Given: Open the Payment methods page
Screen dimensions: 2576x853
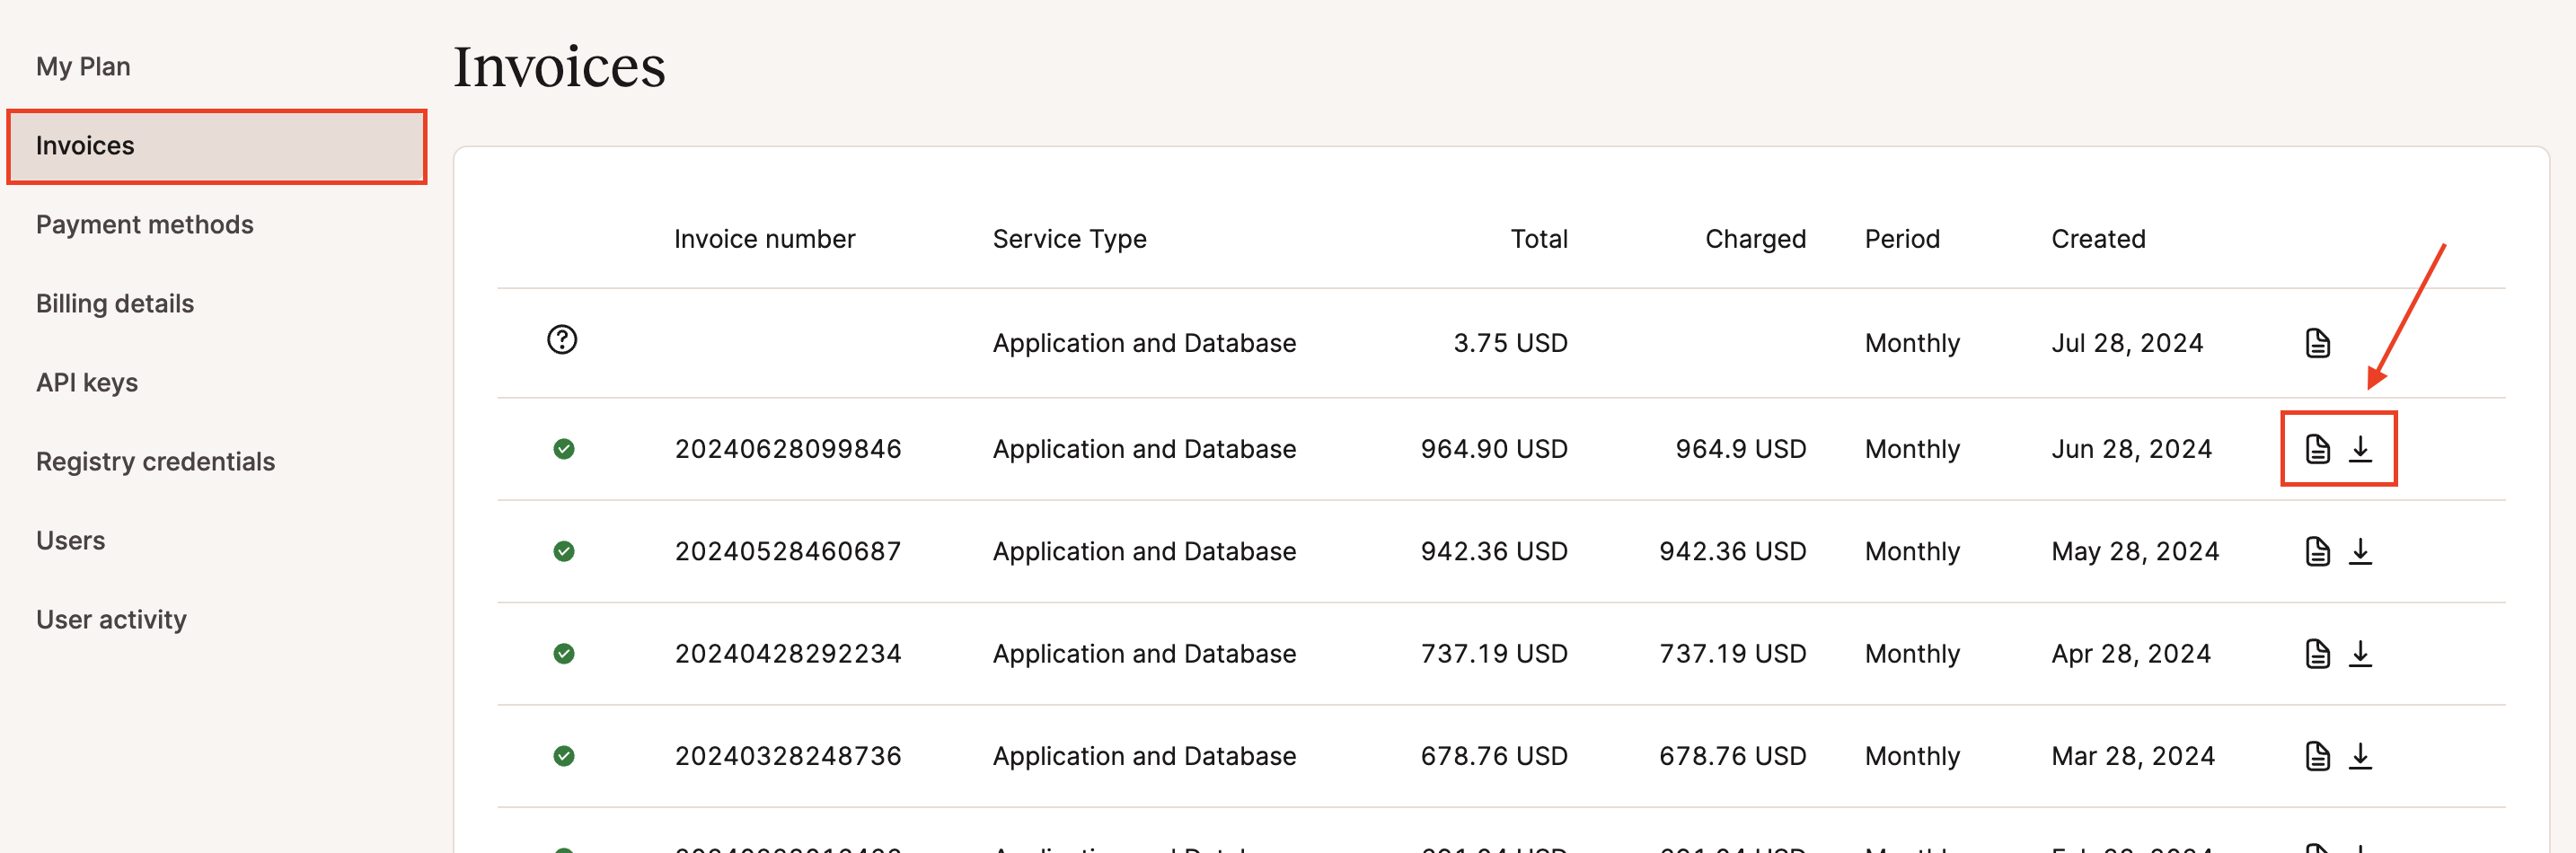Looking at the screenshot, I should [144, 224].
